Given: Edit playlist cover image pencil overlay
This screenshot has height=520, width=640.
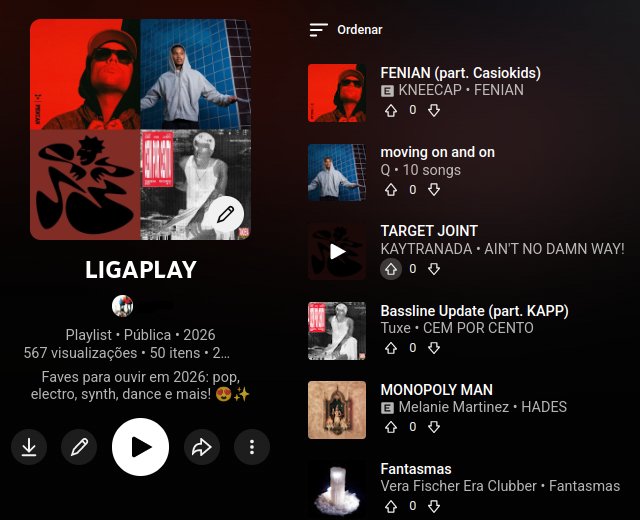Looking at the screenshot, I should 225,214.
